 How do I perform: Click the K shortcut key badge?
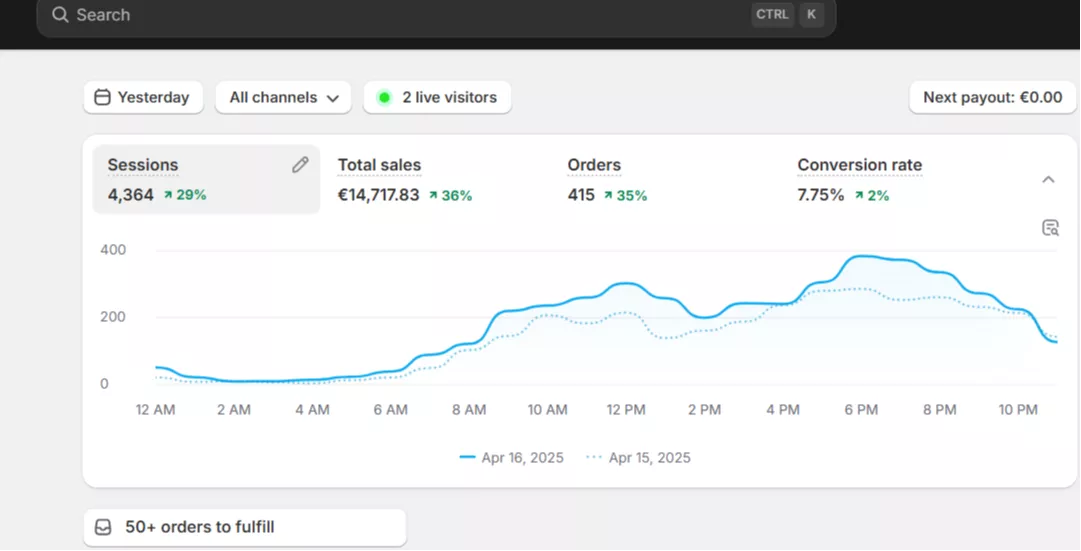tap(811, 15)
